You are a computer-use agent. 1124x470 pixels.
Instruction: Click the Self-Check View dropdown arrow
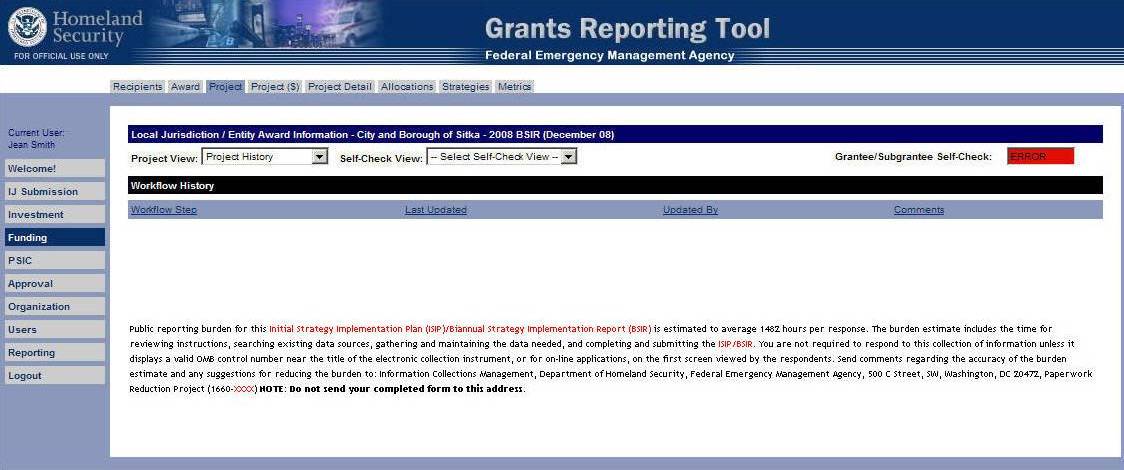(568, 156)
